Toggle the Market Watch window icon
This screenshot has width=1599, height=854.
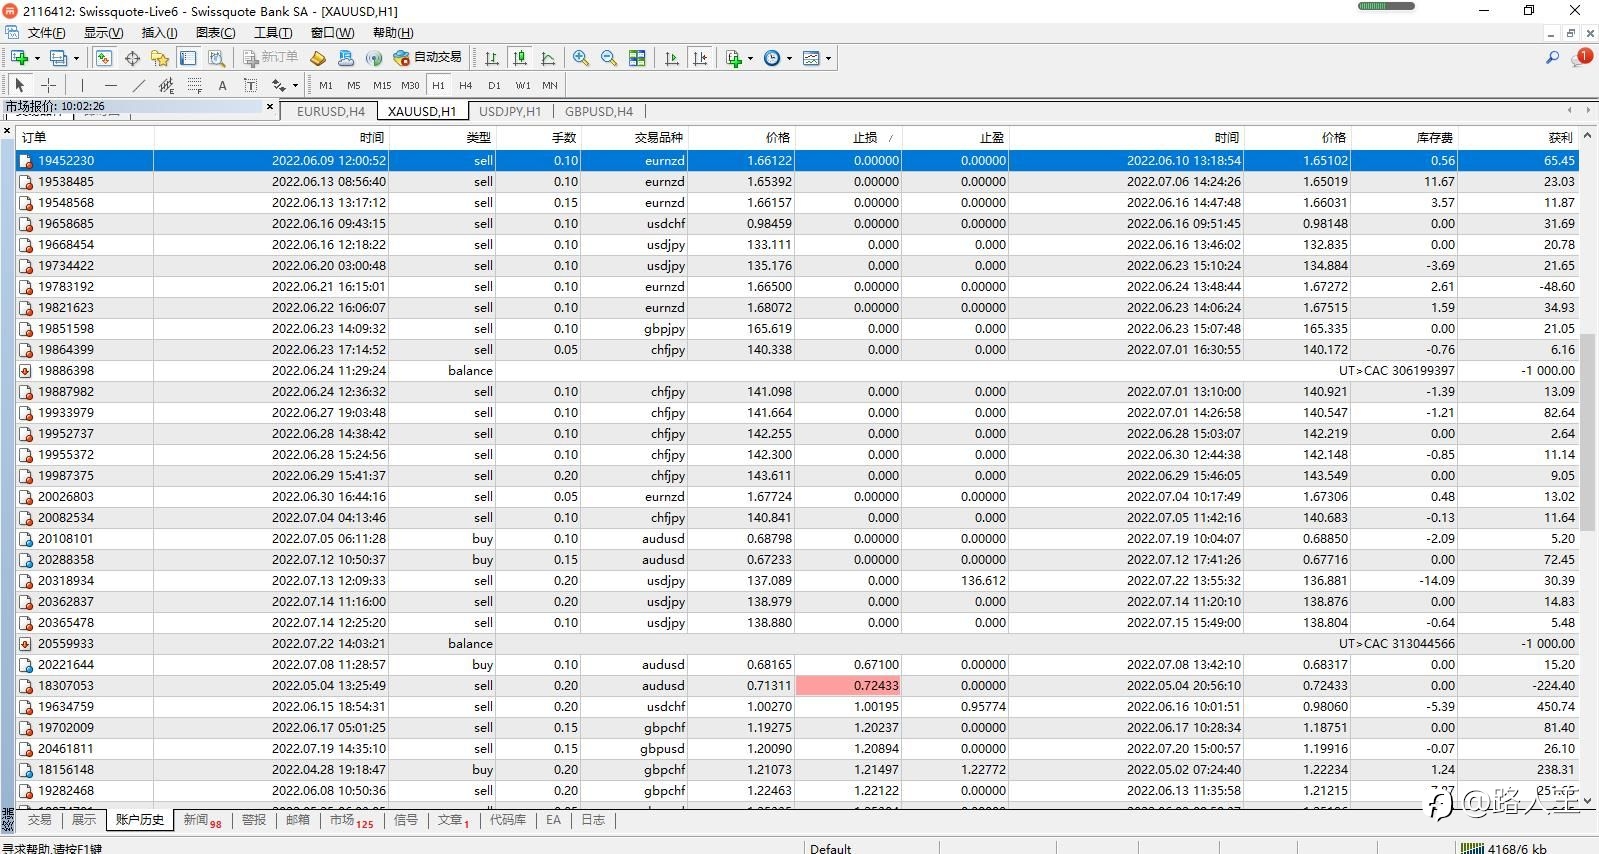(x=103, y=58)
